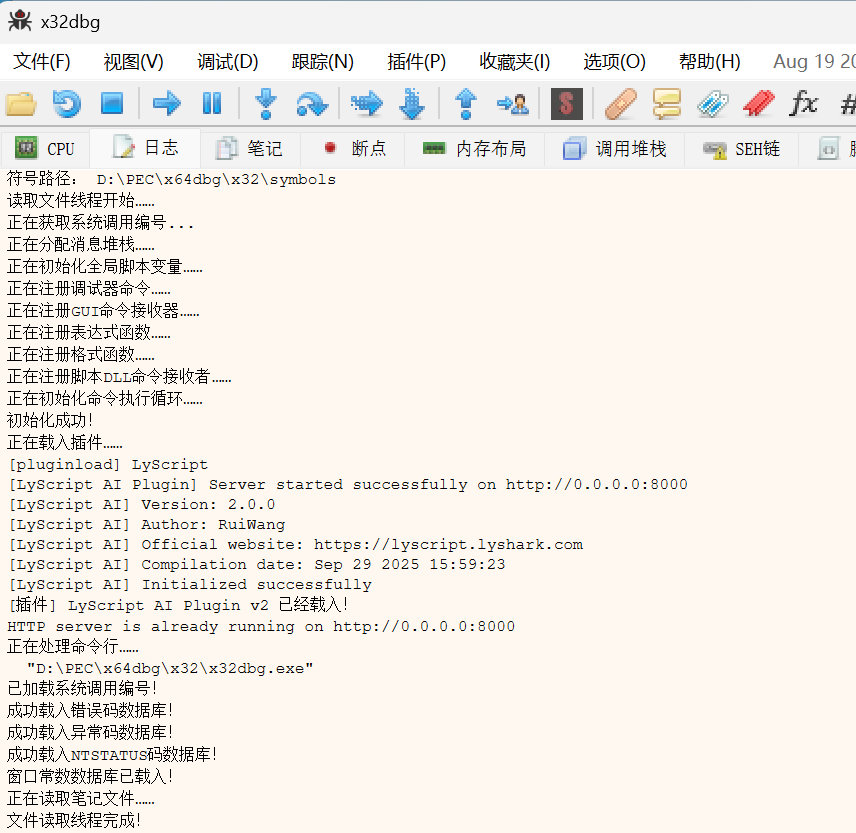Click log line 'Version: 2.0.0'

click(x=141, y=504)
